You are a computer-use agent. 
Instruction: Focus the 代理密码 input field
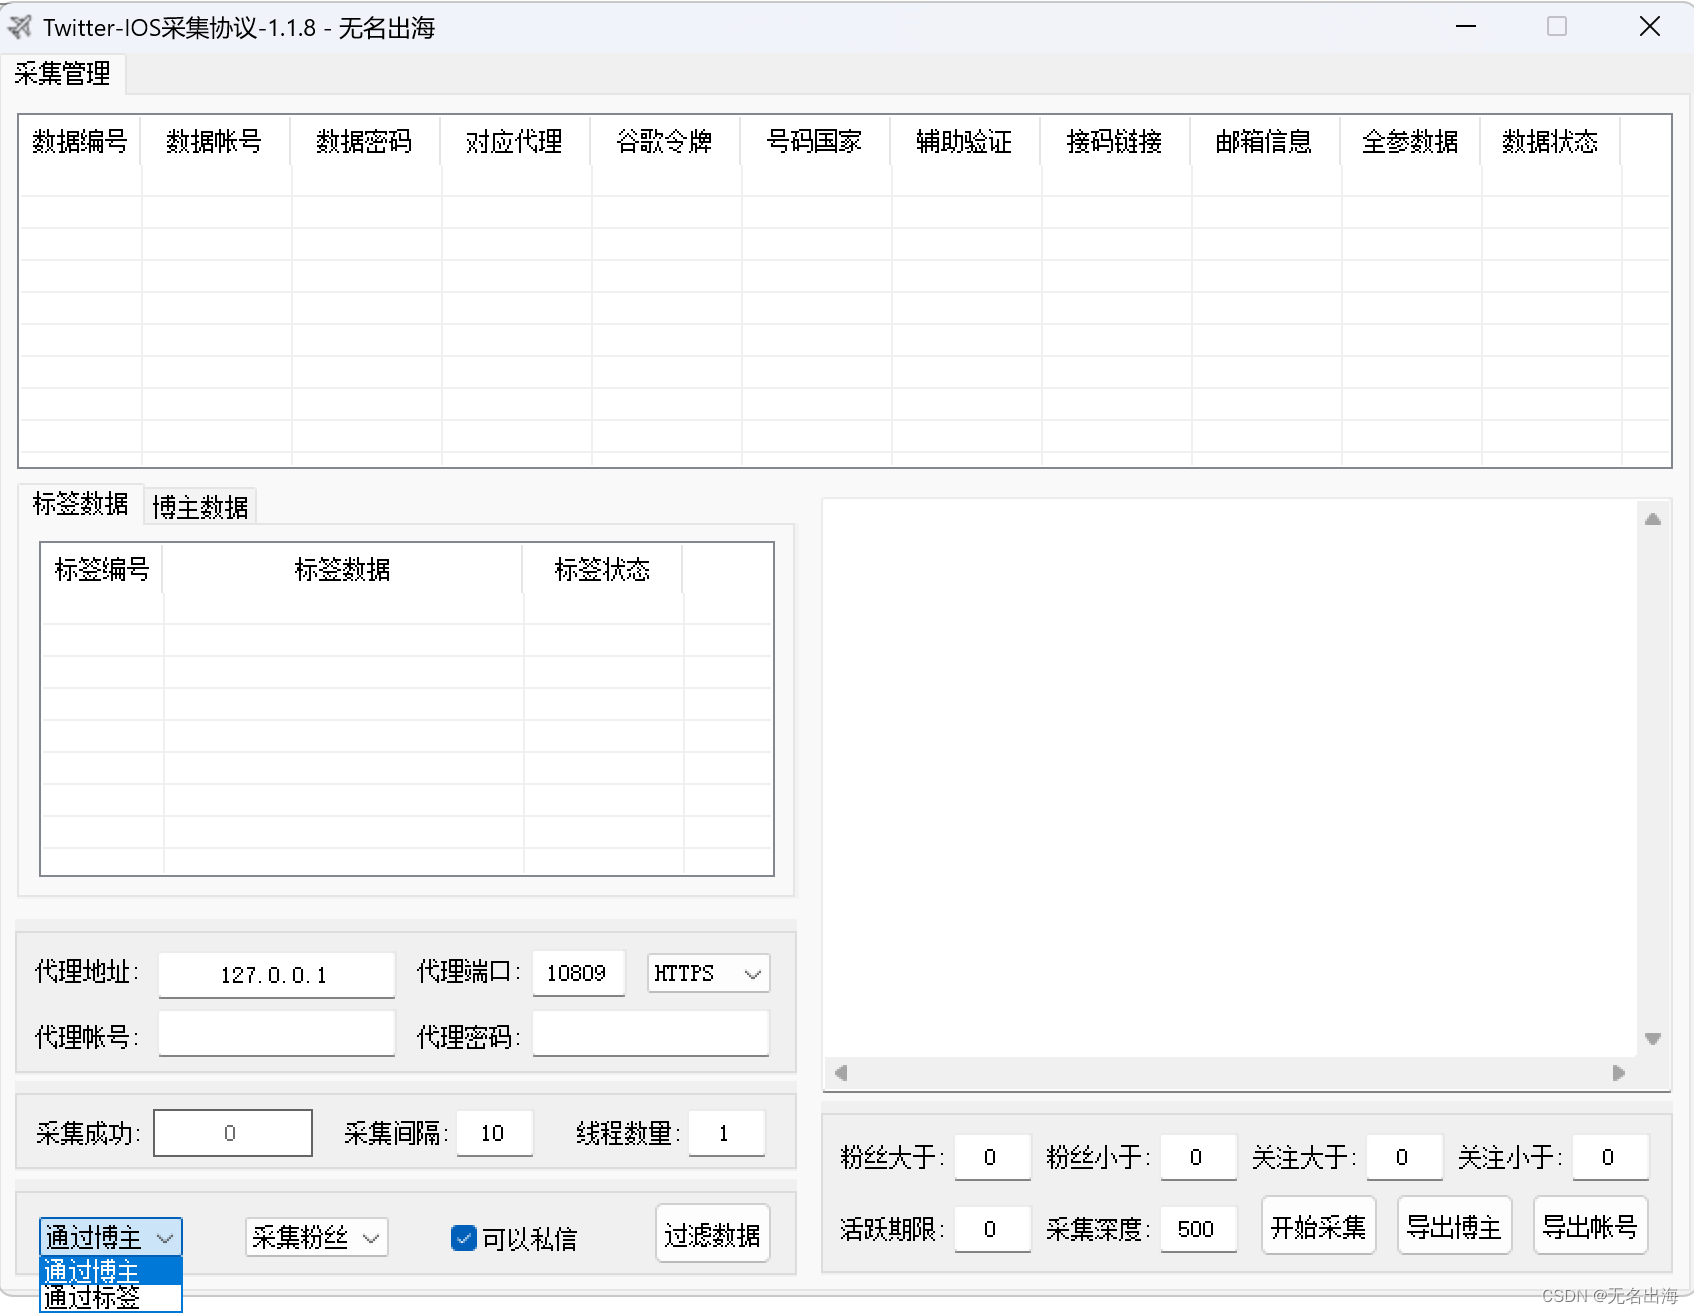coord(650,1034)
